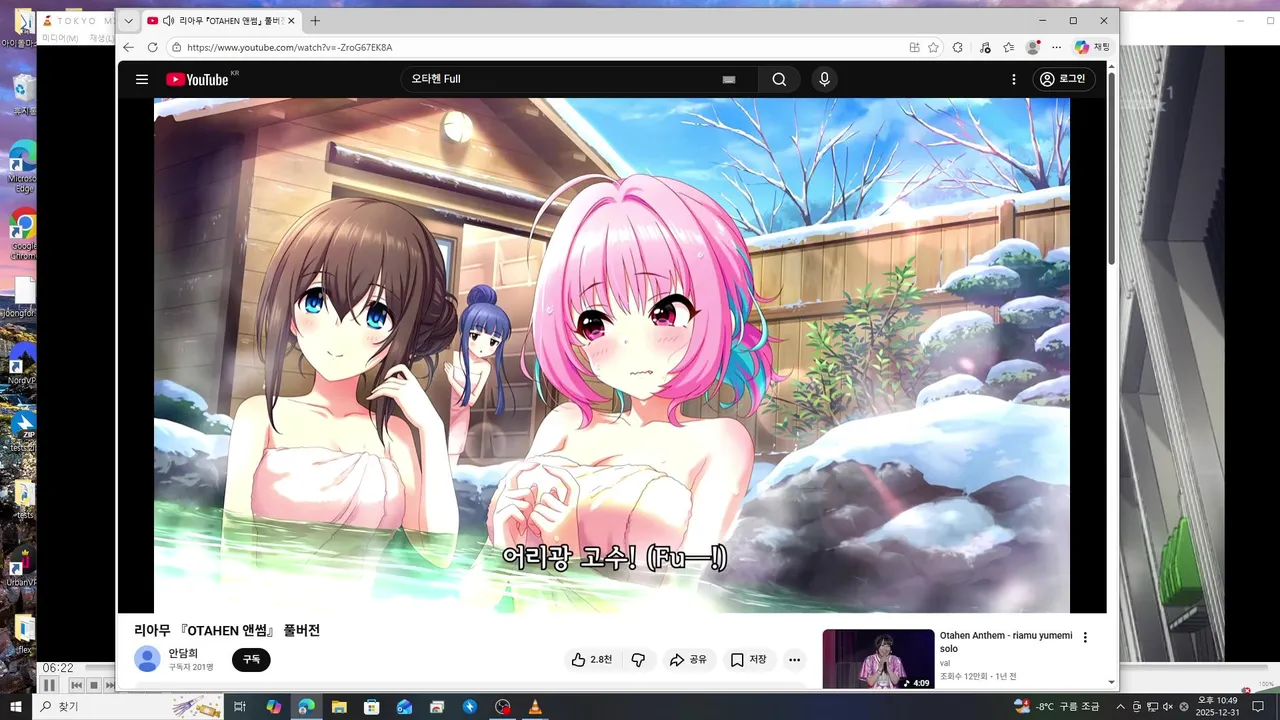This screenshot has width=1280, height=720.
Task: Open the on-screen keyboard in search box
Action: tap(729, 79)
